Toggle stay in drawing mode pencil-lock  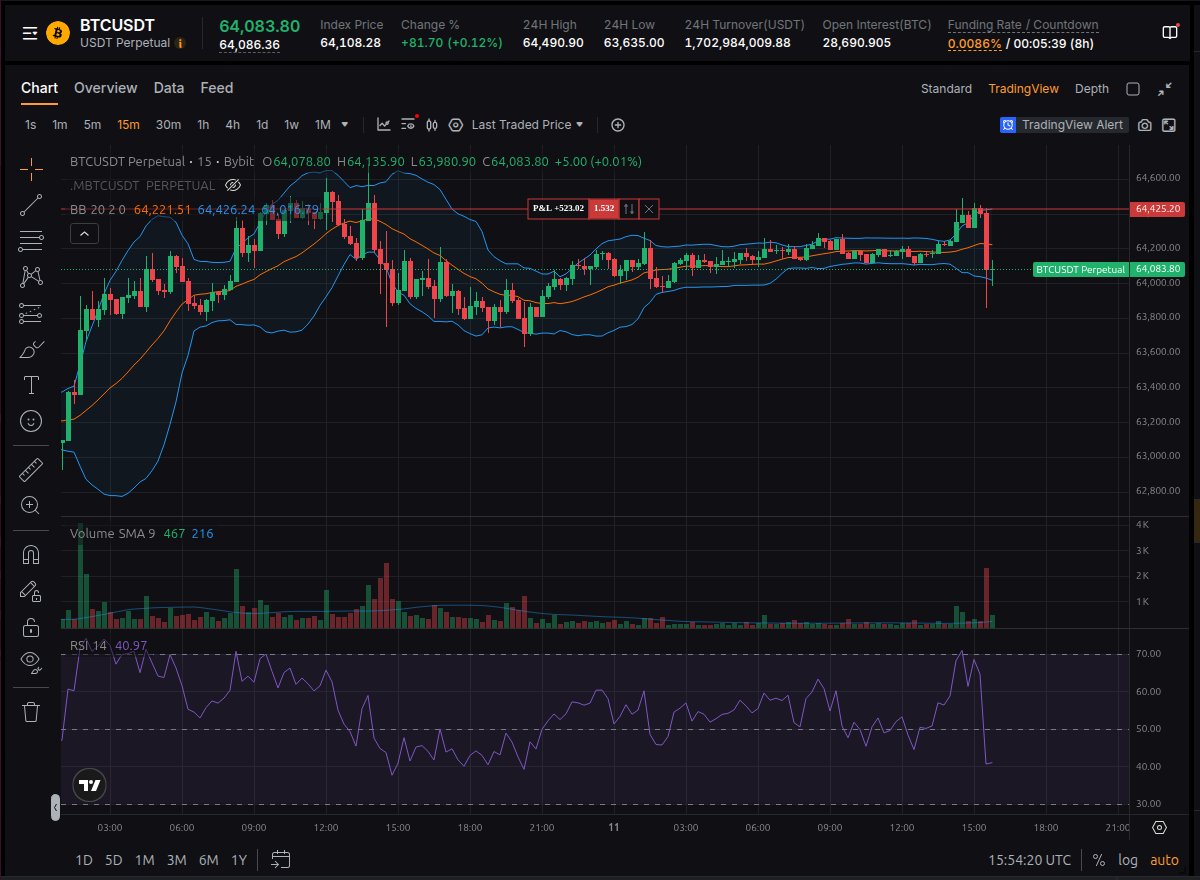tap(31, 591)
